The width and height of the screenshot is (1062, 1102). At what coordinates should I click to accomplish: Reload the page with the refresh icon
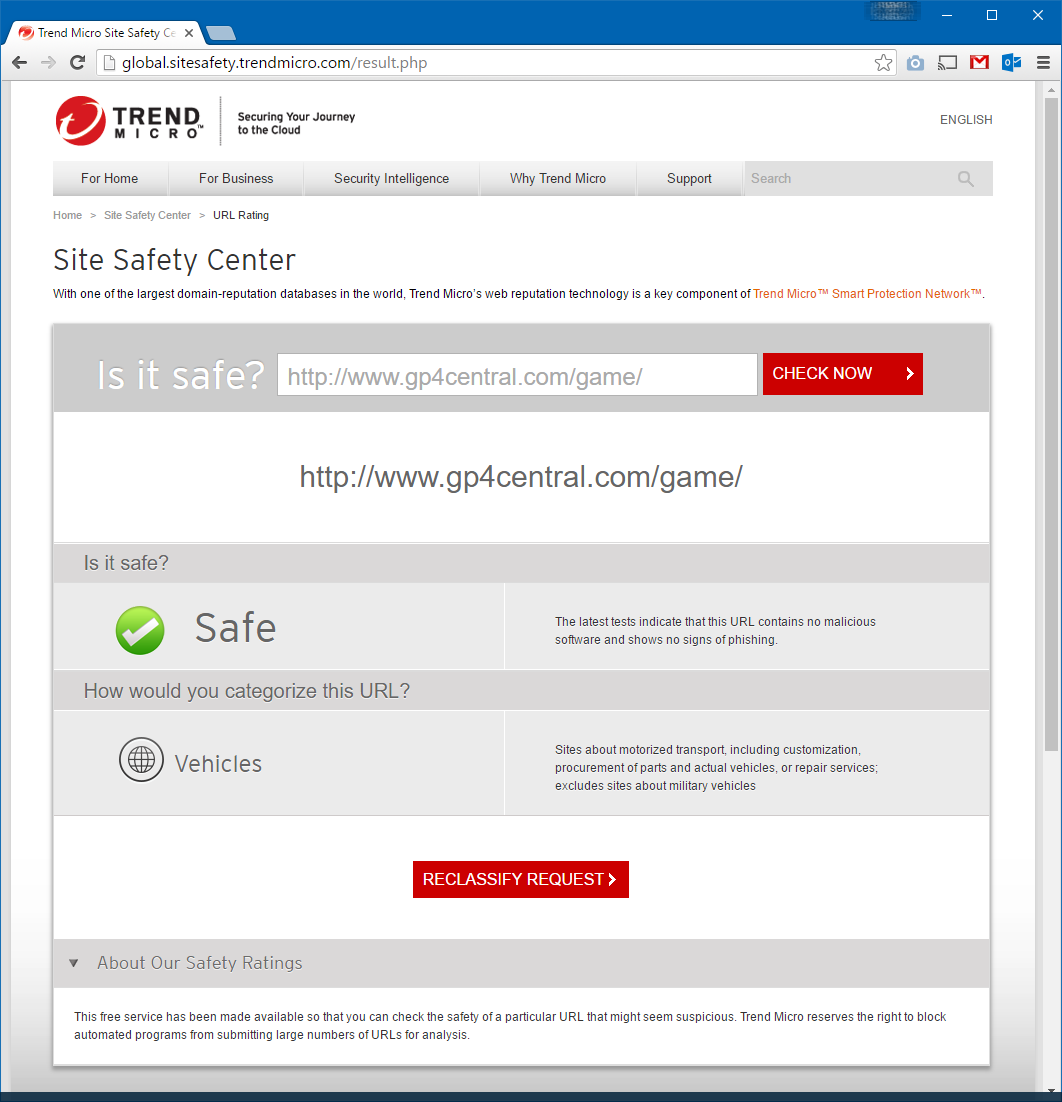pos(77,63)
